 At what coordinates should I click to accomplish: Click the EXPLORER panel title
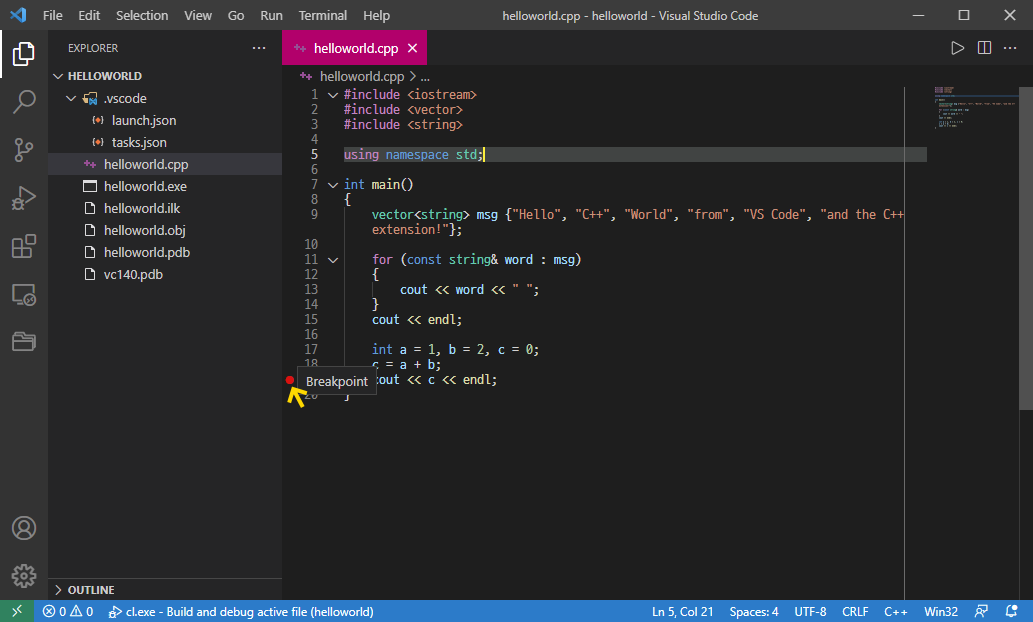point(93,48)
